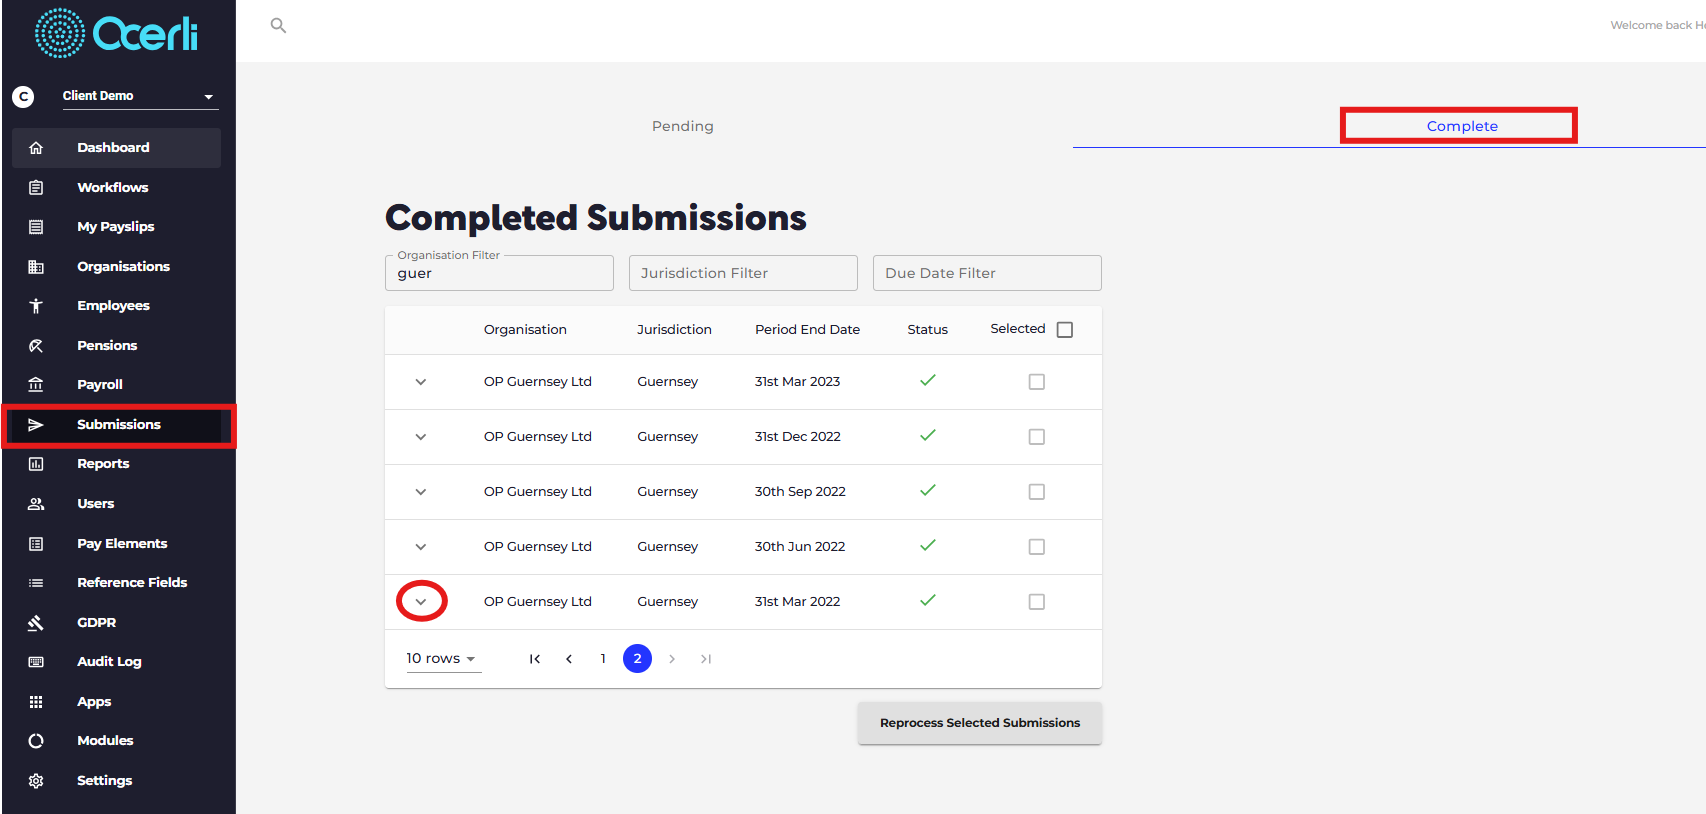Click the Users people icon
1706x814 pixels.
[x=36, y=504]
